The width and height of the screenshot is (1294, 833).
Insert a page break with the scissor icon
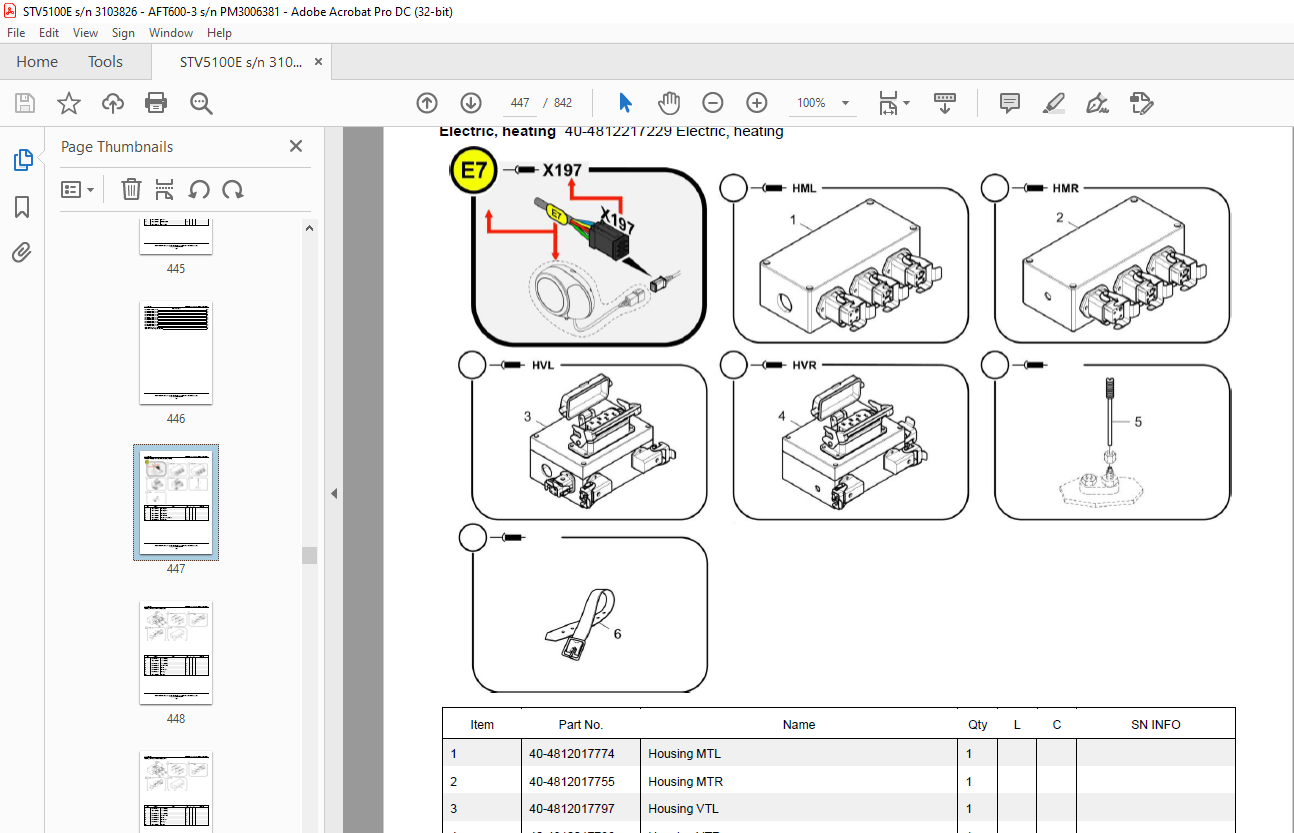165,189
